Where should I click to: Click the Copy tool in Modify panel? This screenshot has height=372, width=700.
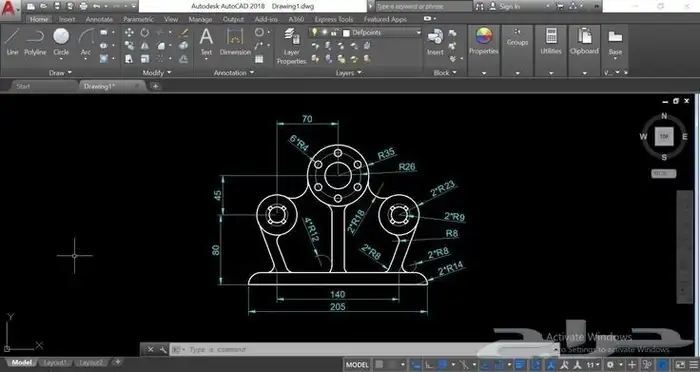coord(129,46)
